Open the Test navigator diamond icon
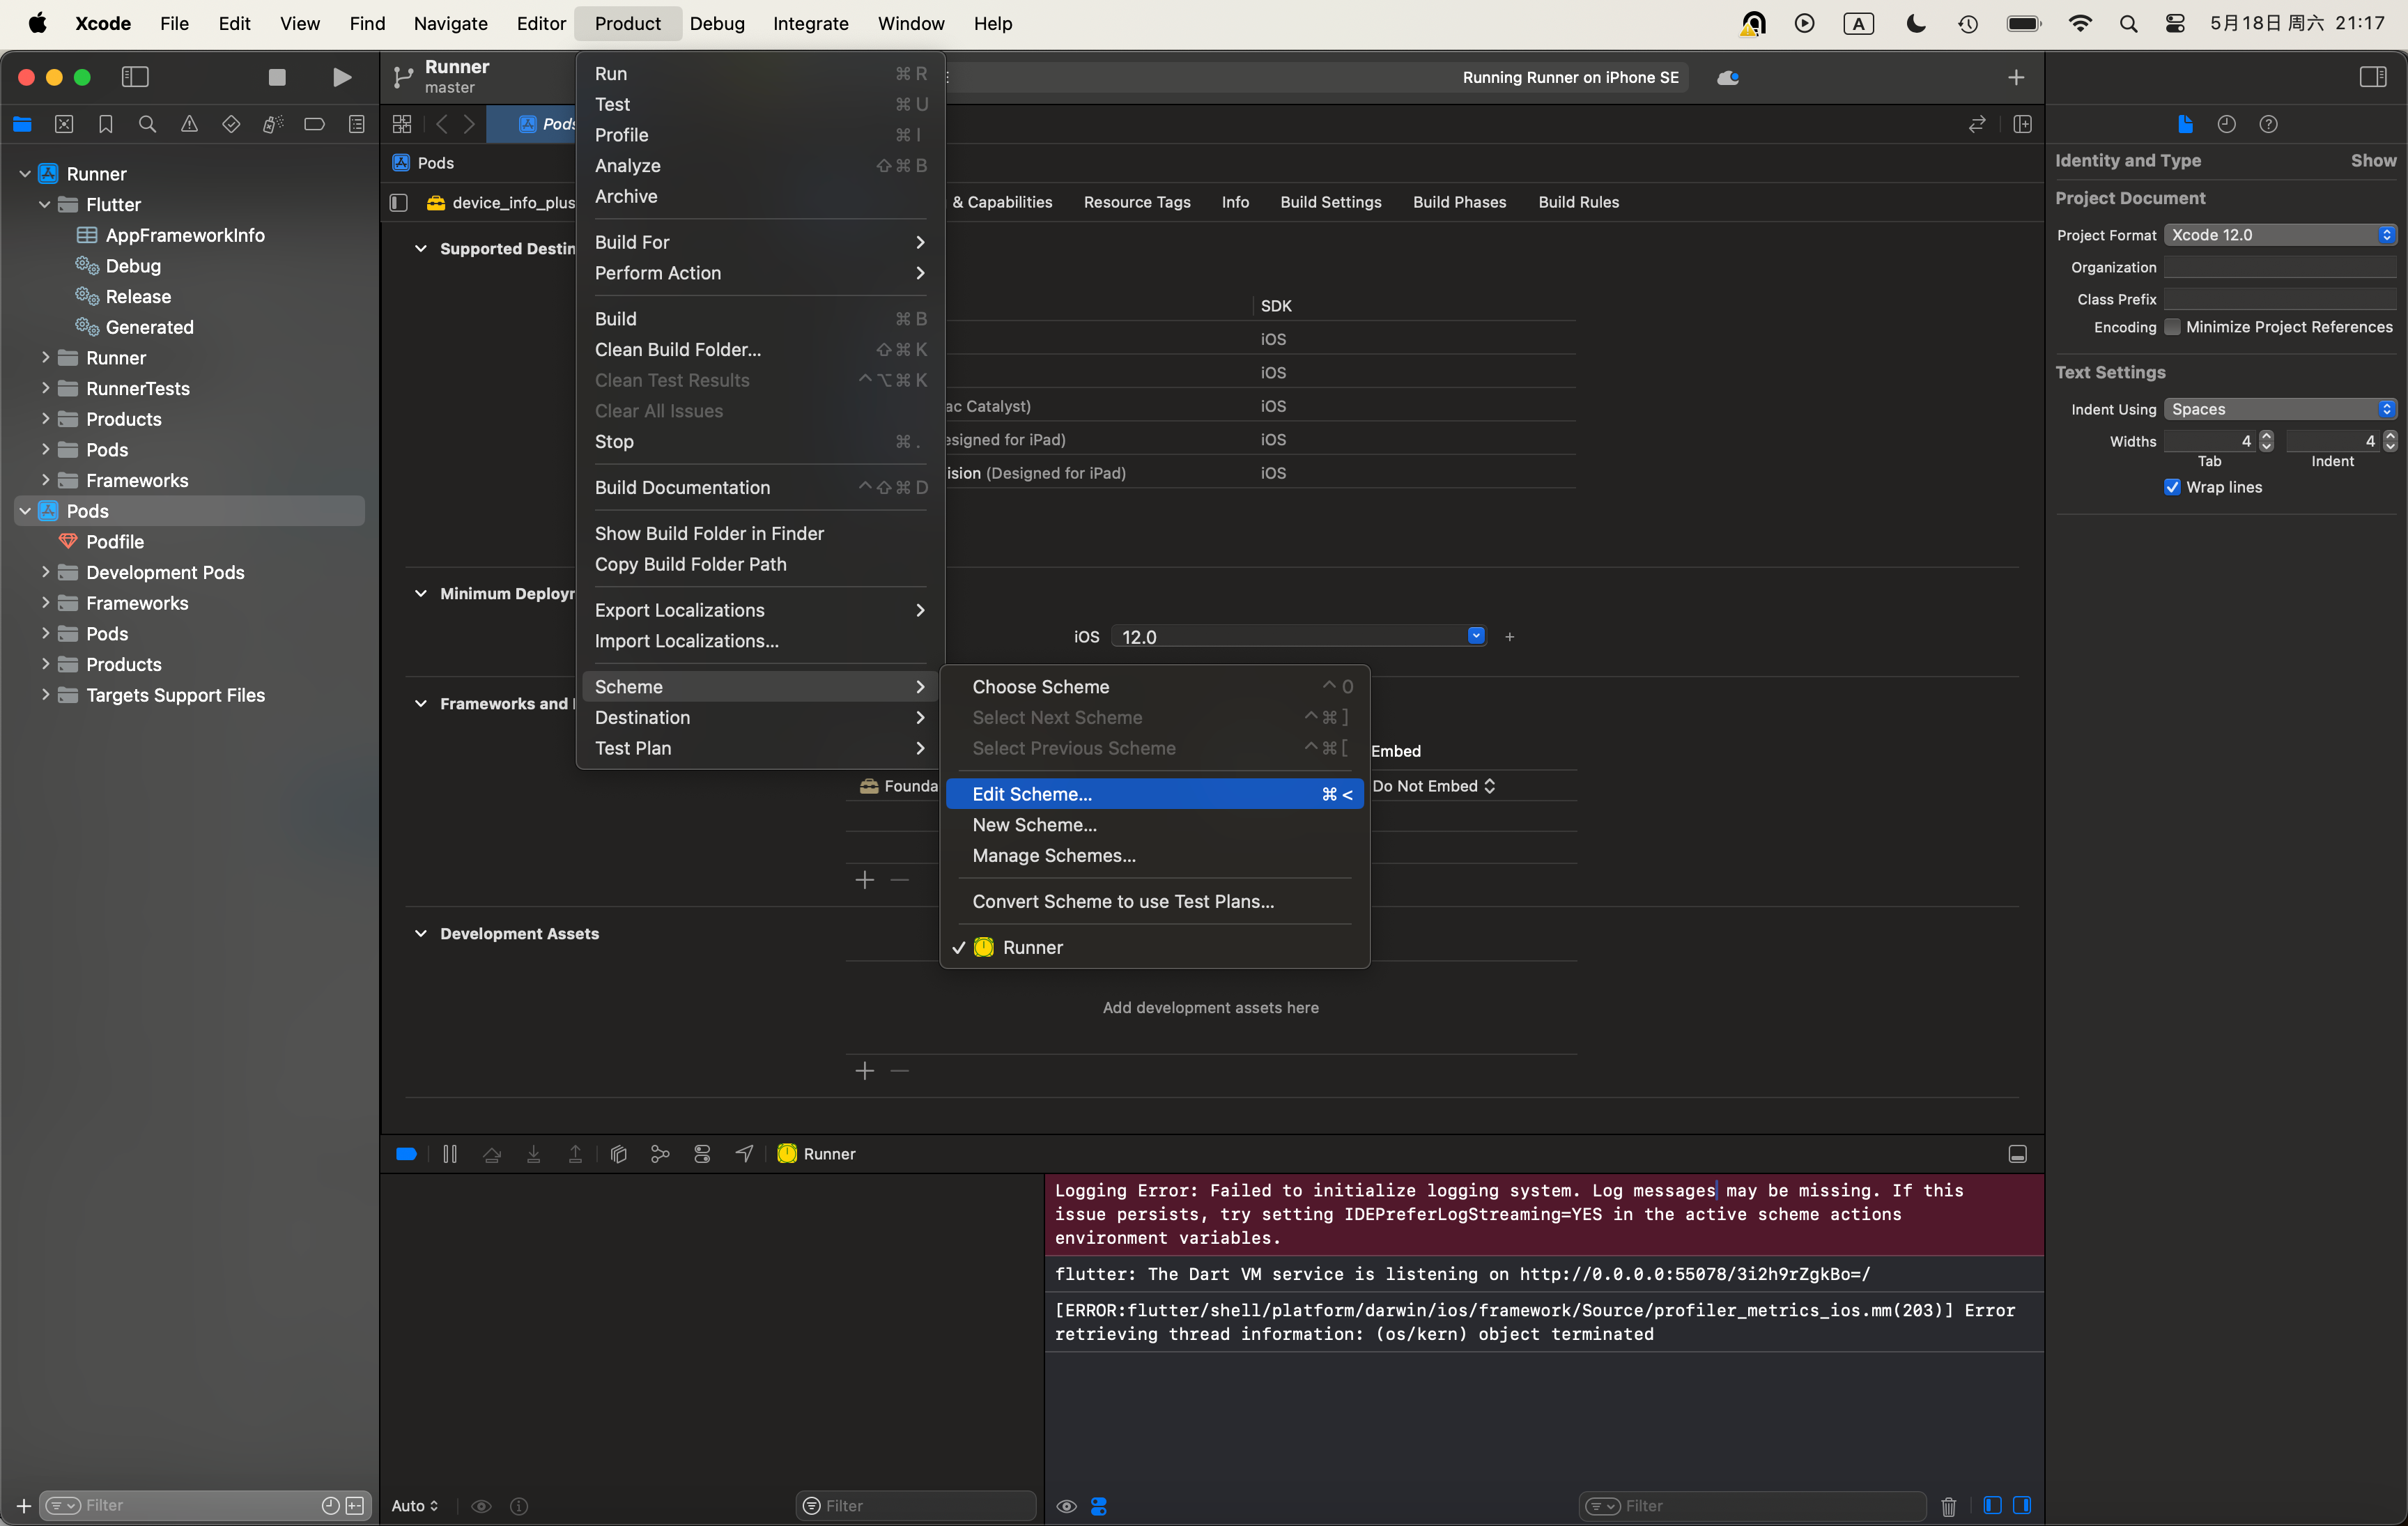This screenshot has height=1526, width=2408. 231,124
